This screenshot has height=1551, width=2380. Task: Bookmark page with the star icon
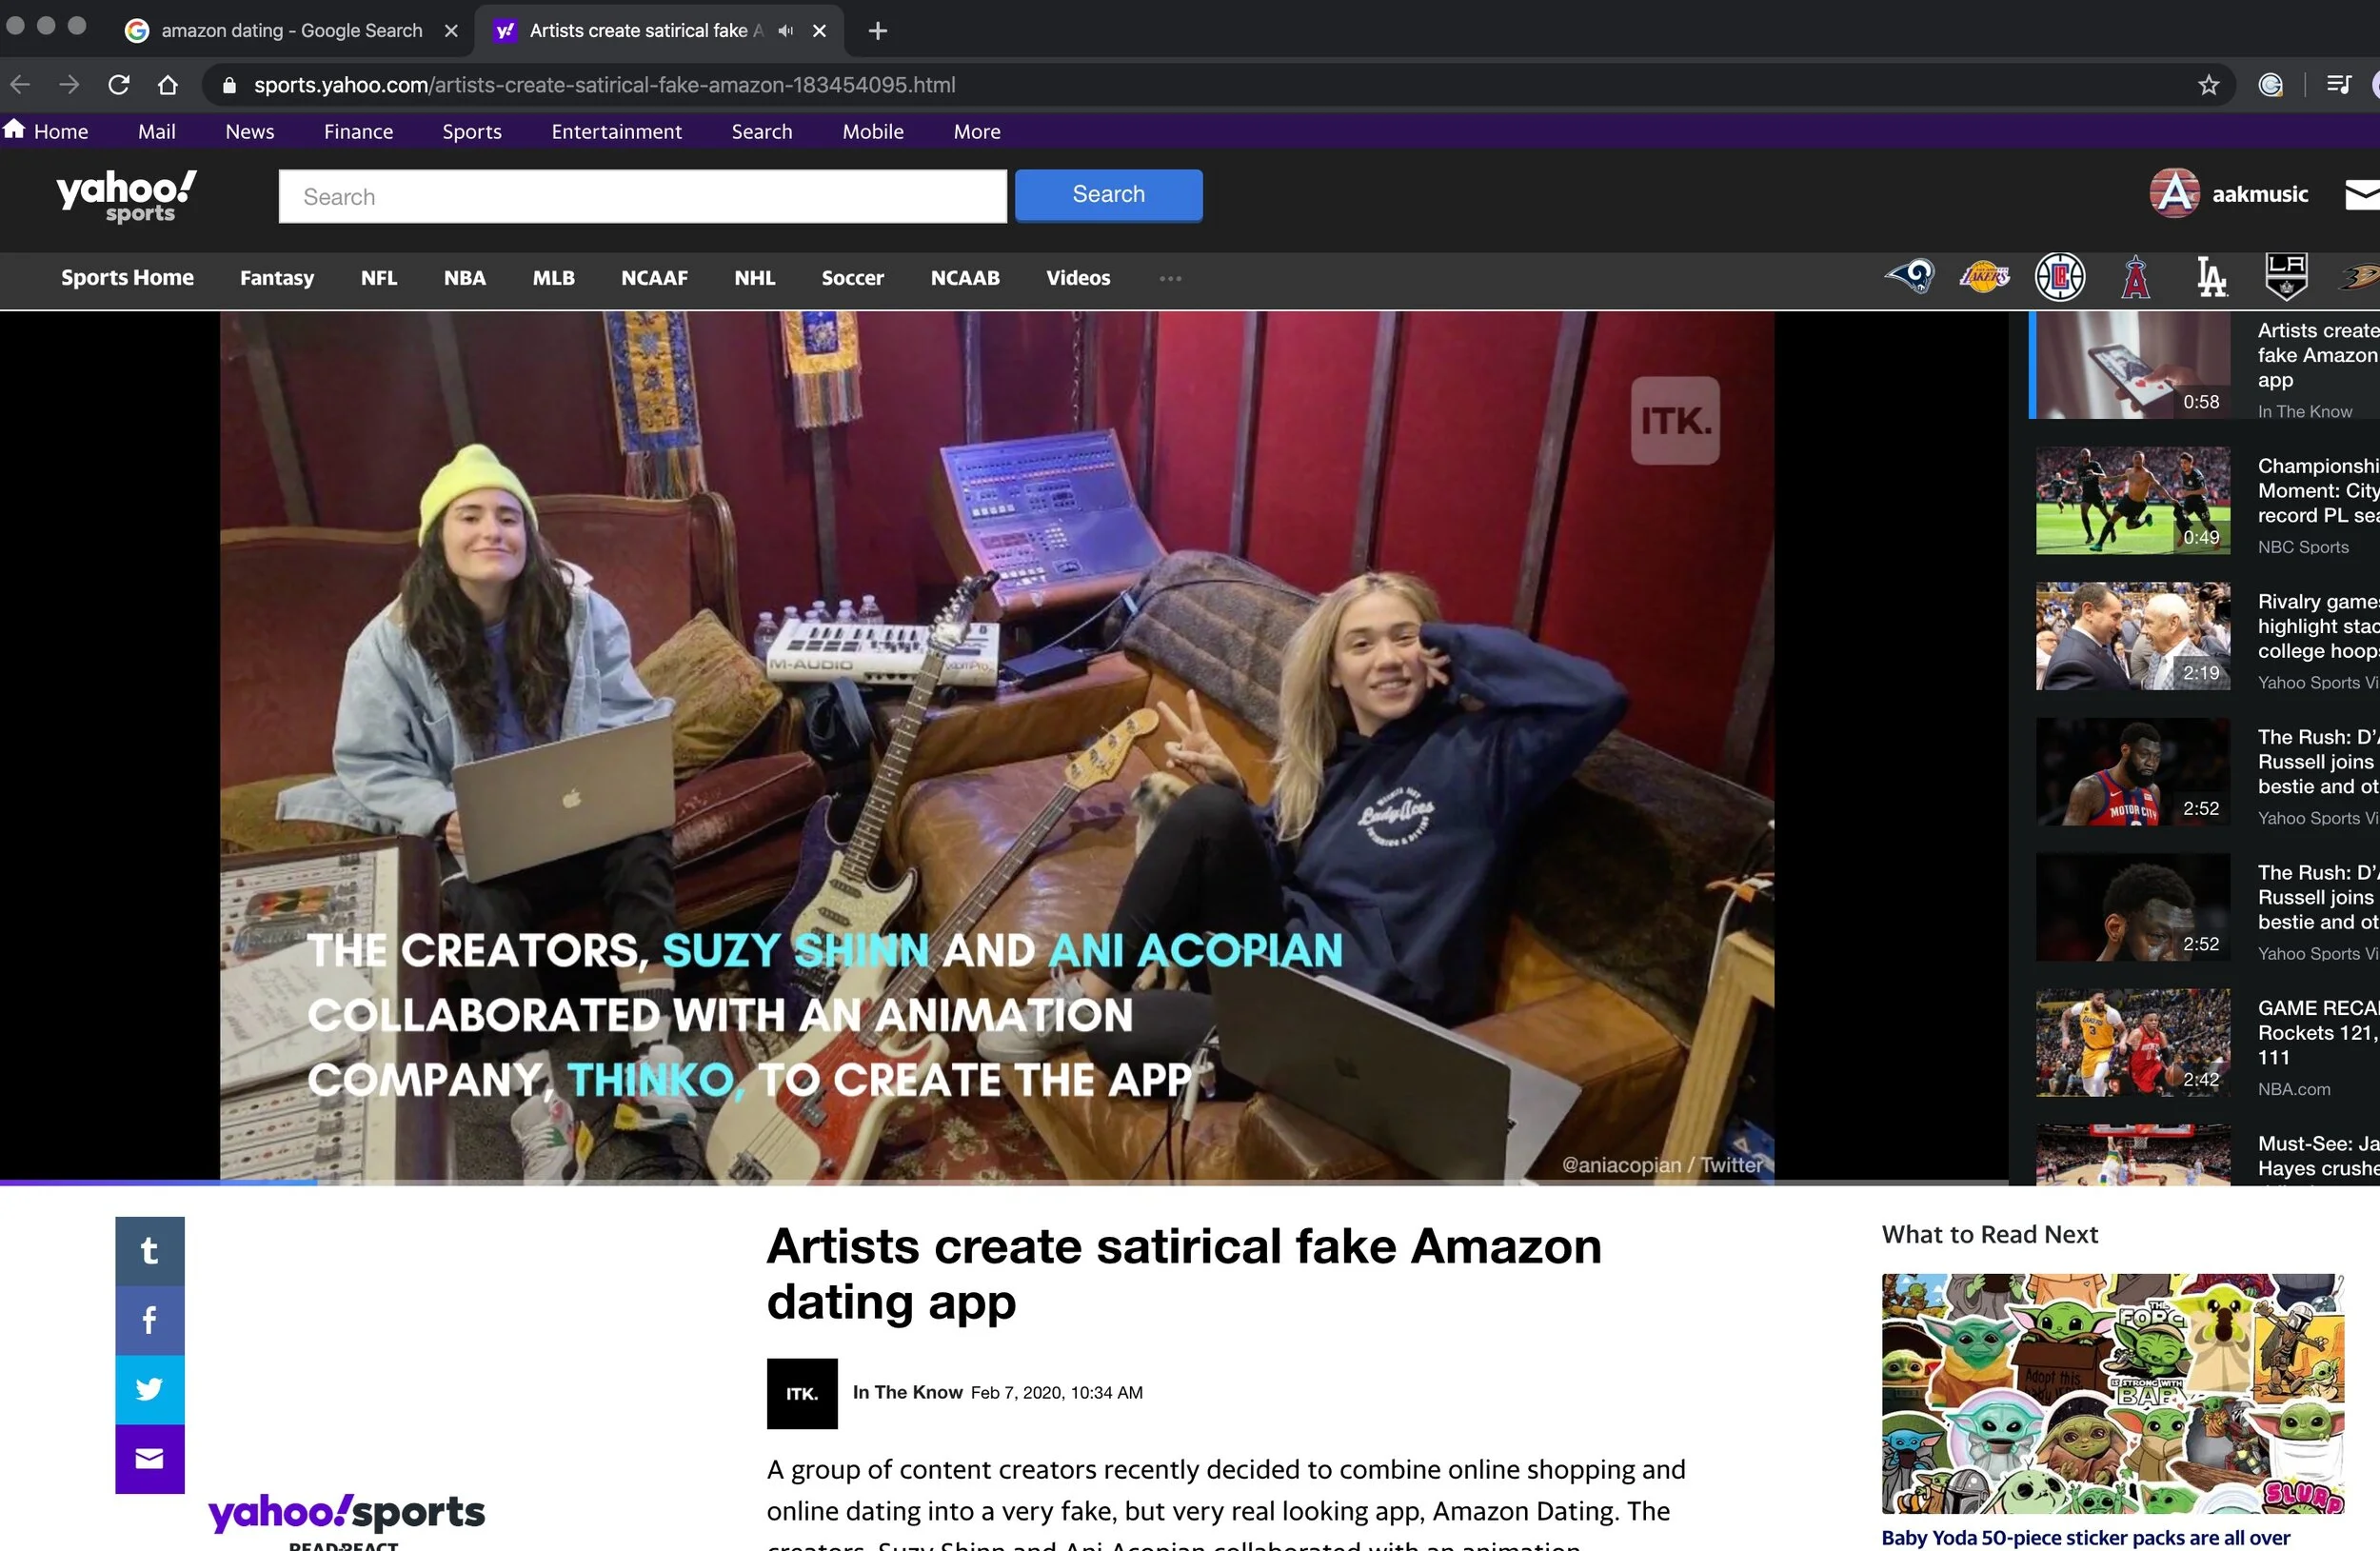(2208, 85)
